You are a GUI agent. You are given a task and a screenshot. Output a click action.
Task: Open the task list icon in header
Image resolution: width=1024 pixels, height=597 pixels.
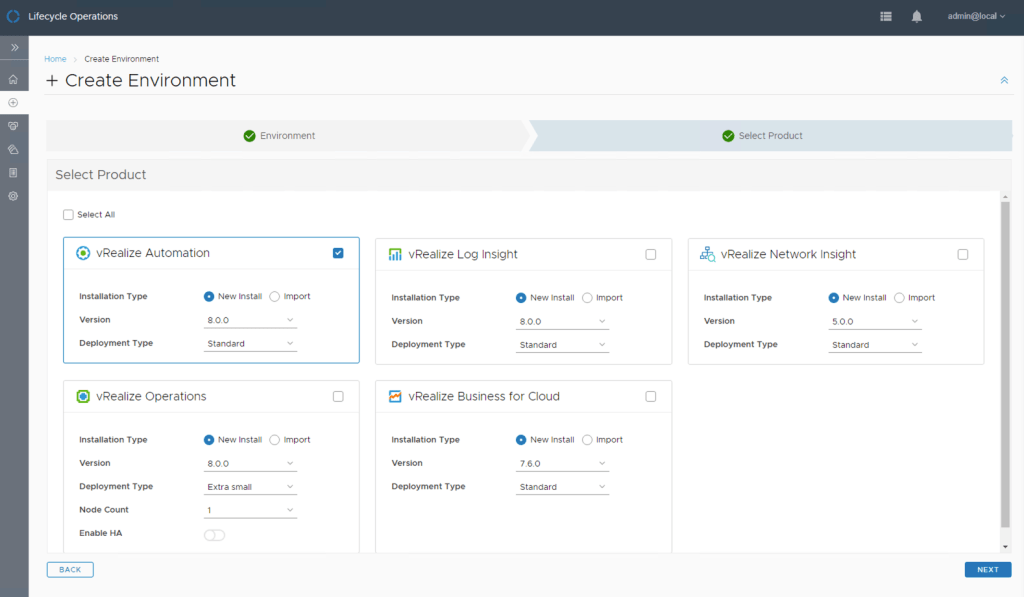coord(886,17)
